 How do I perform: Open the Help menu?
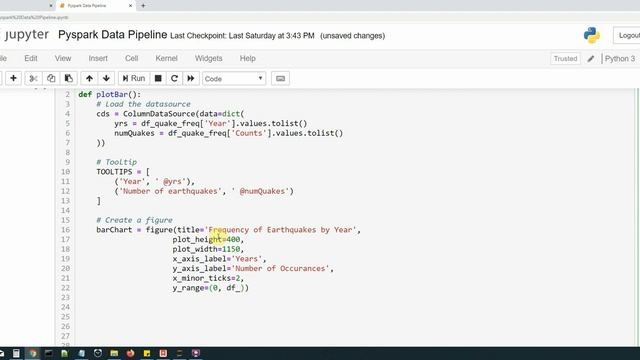pos(247,58)
